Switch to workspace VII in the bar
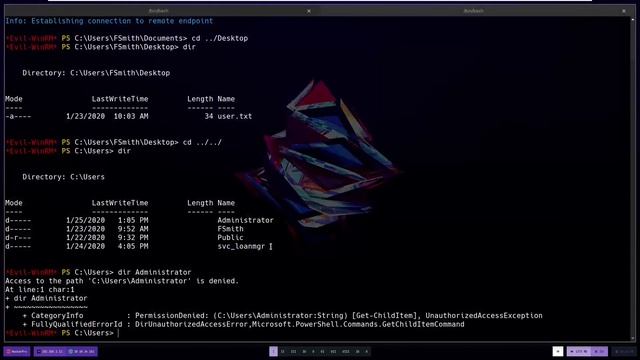Image resolution: width=640 pixels, height=360 pixels. click(333, 351)
